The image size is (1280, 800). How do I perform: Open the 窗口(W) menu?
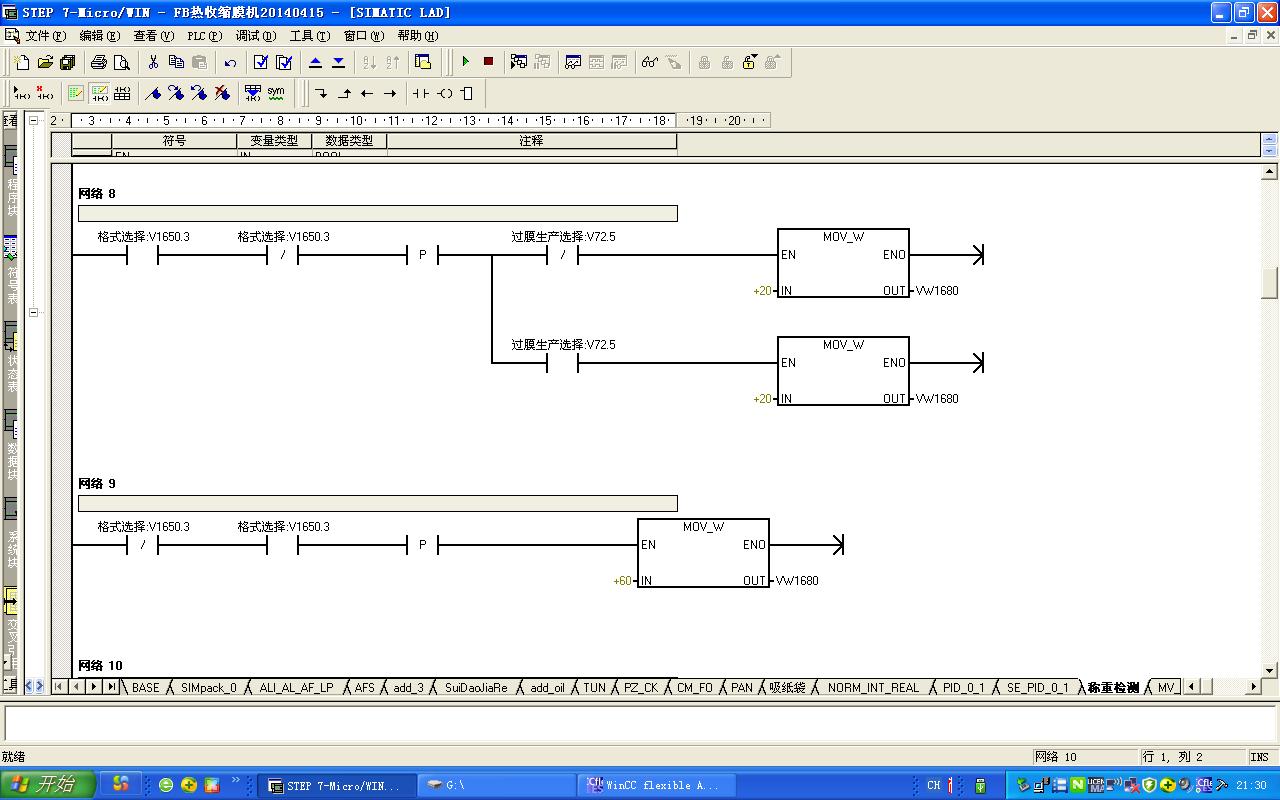363,36
